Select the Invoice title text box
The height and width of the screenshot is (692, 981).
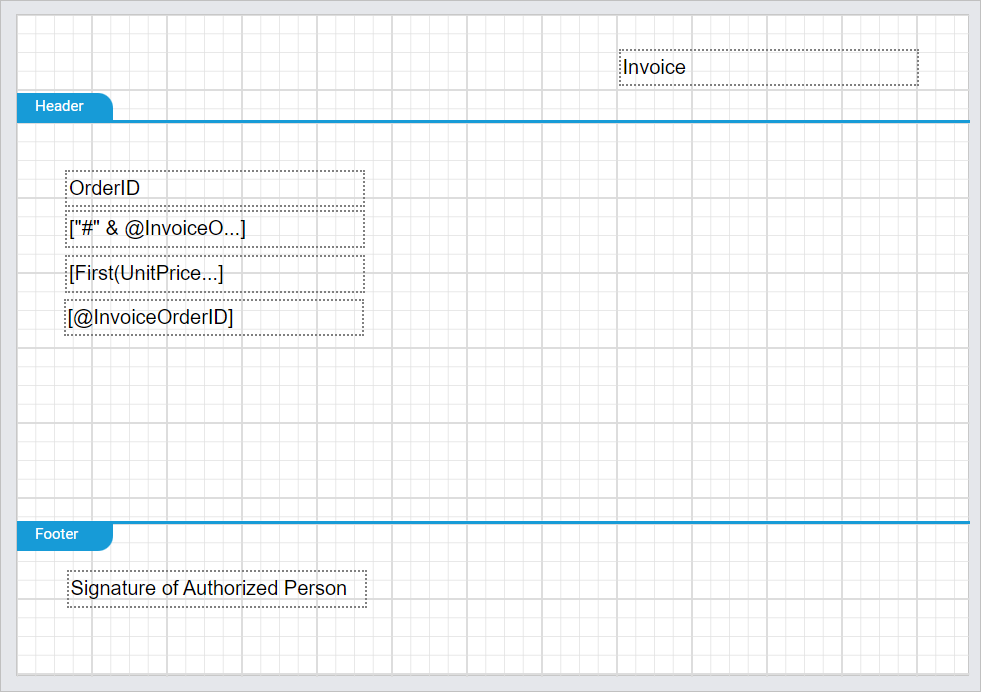[768, 67]
